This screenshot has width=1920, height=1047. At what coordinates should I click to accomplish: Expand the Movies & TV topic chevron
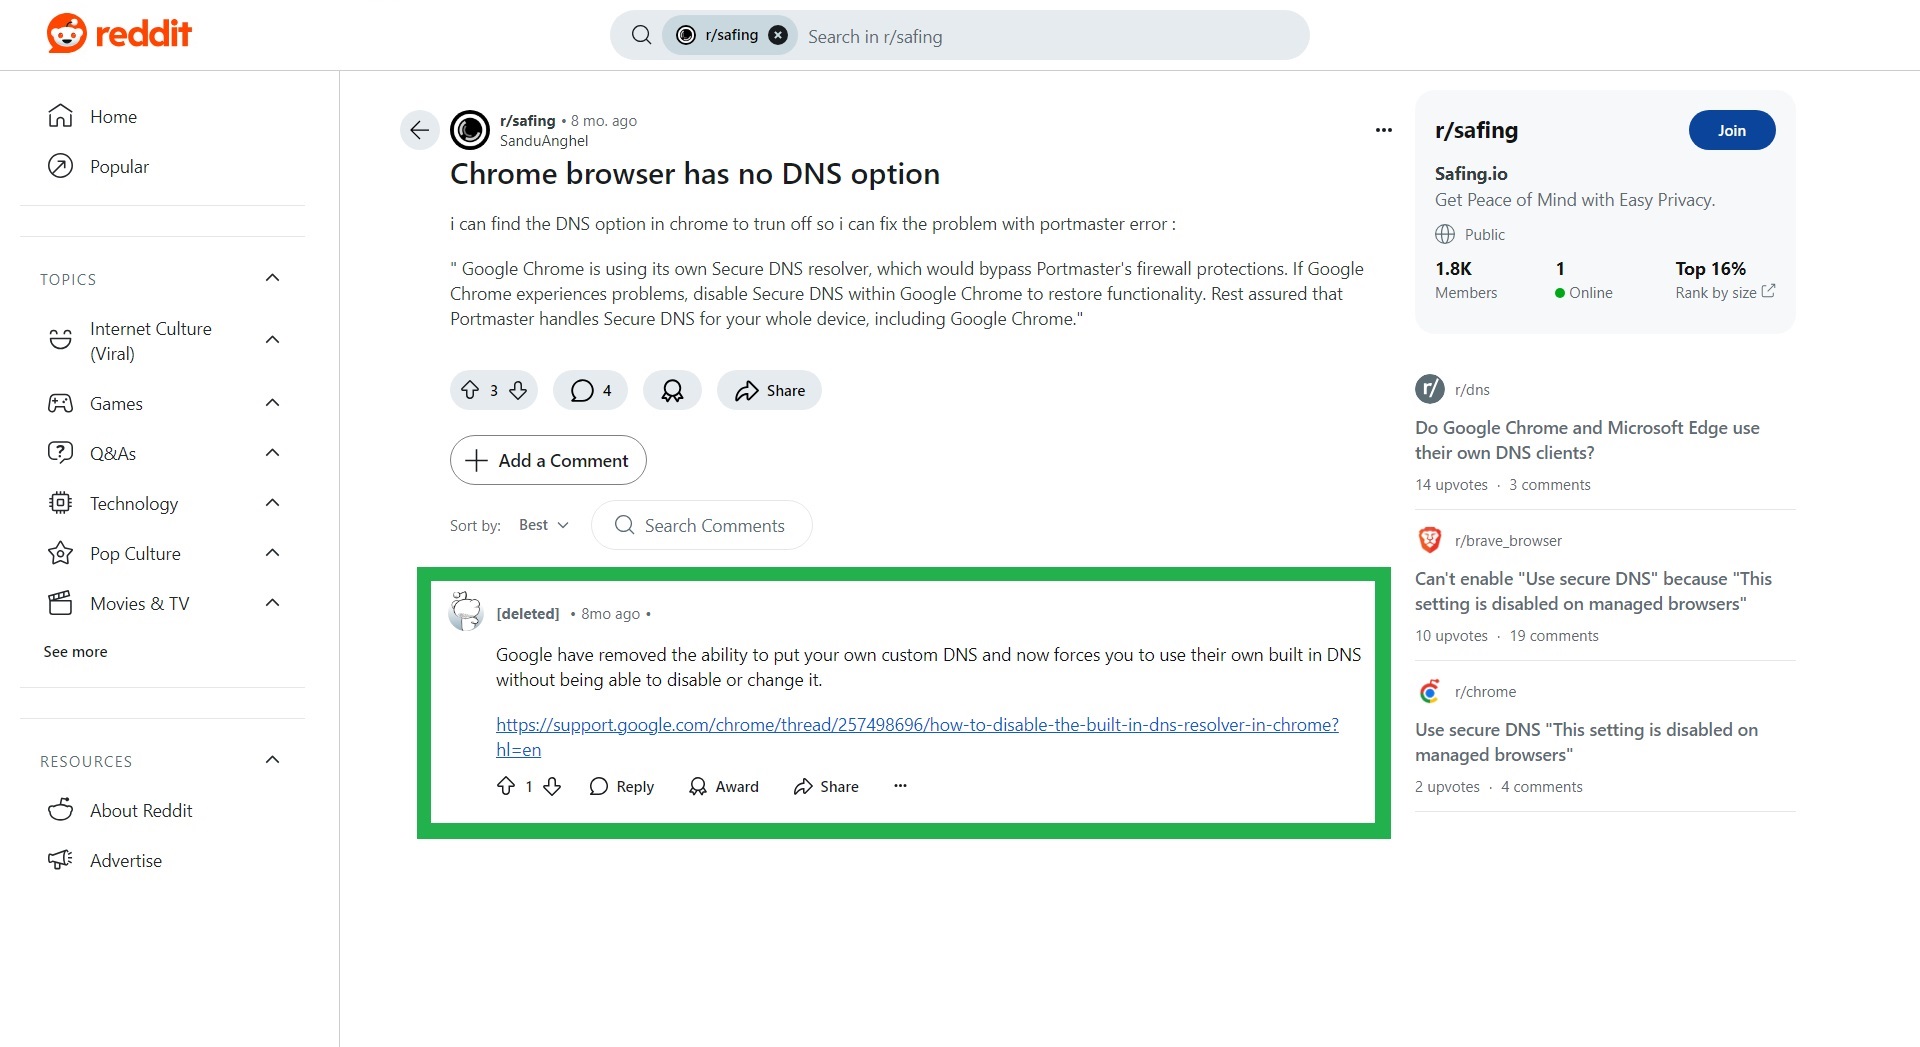(272, 603)
